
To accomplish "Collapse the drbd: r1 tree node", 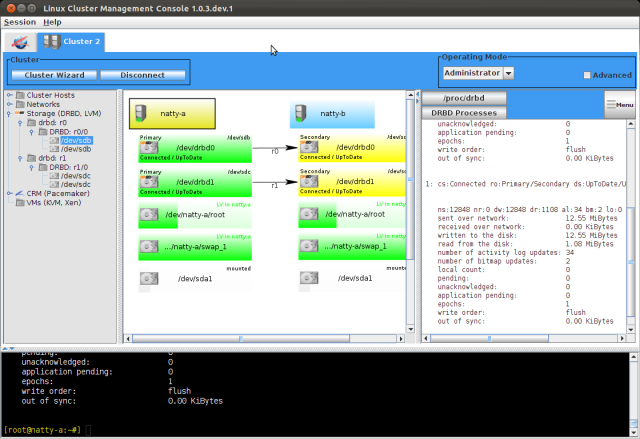I will point(21,158).
